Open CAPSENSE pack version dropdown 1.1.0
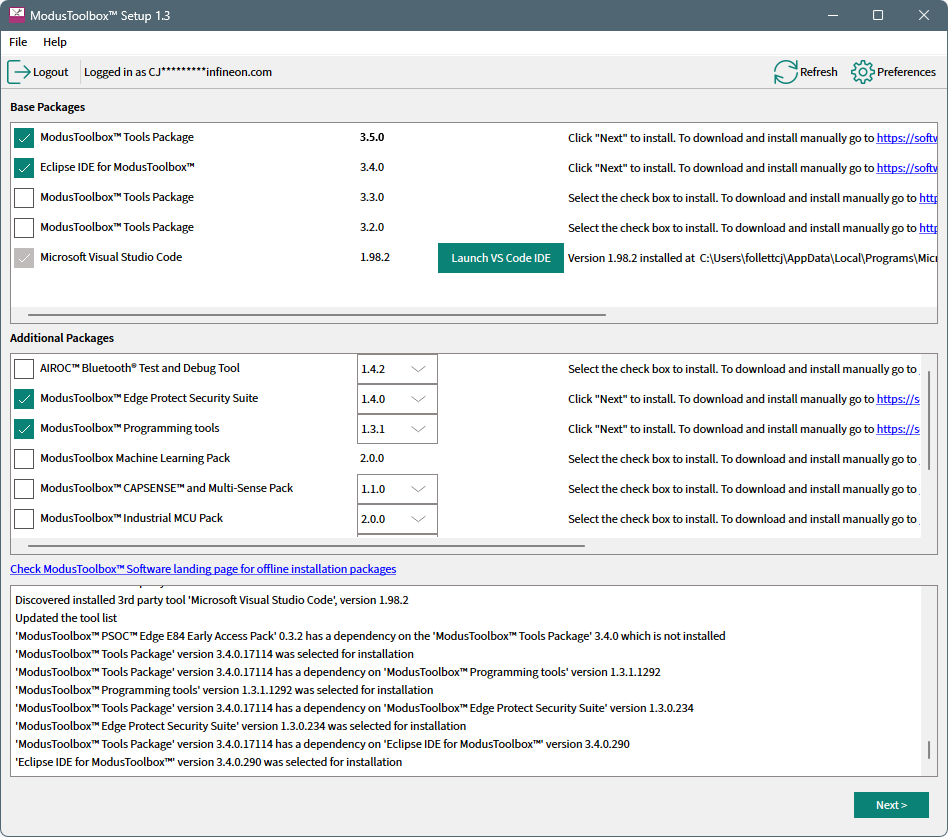The image size is (948, 837). [x=397, y=489]
